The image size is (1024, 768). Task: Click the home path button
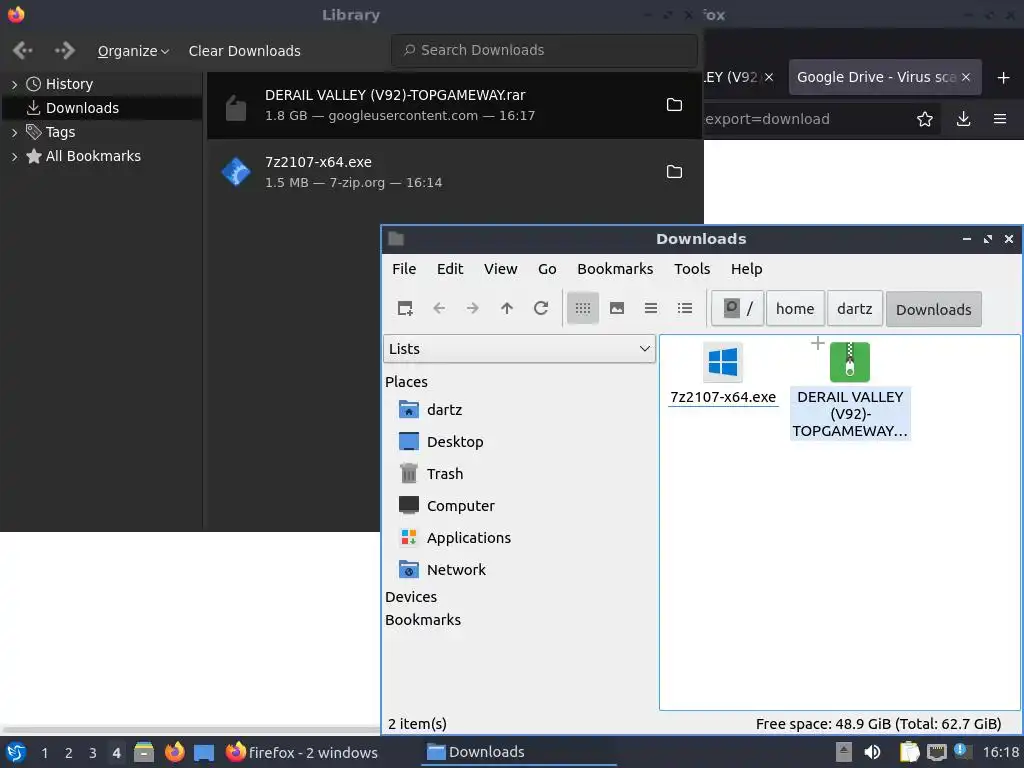(x=795, y=308)
